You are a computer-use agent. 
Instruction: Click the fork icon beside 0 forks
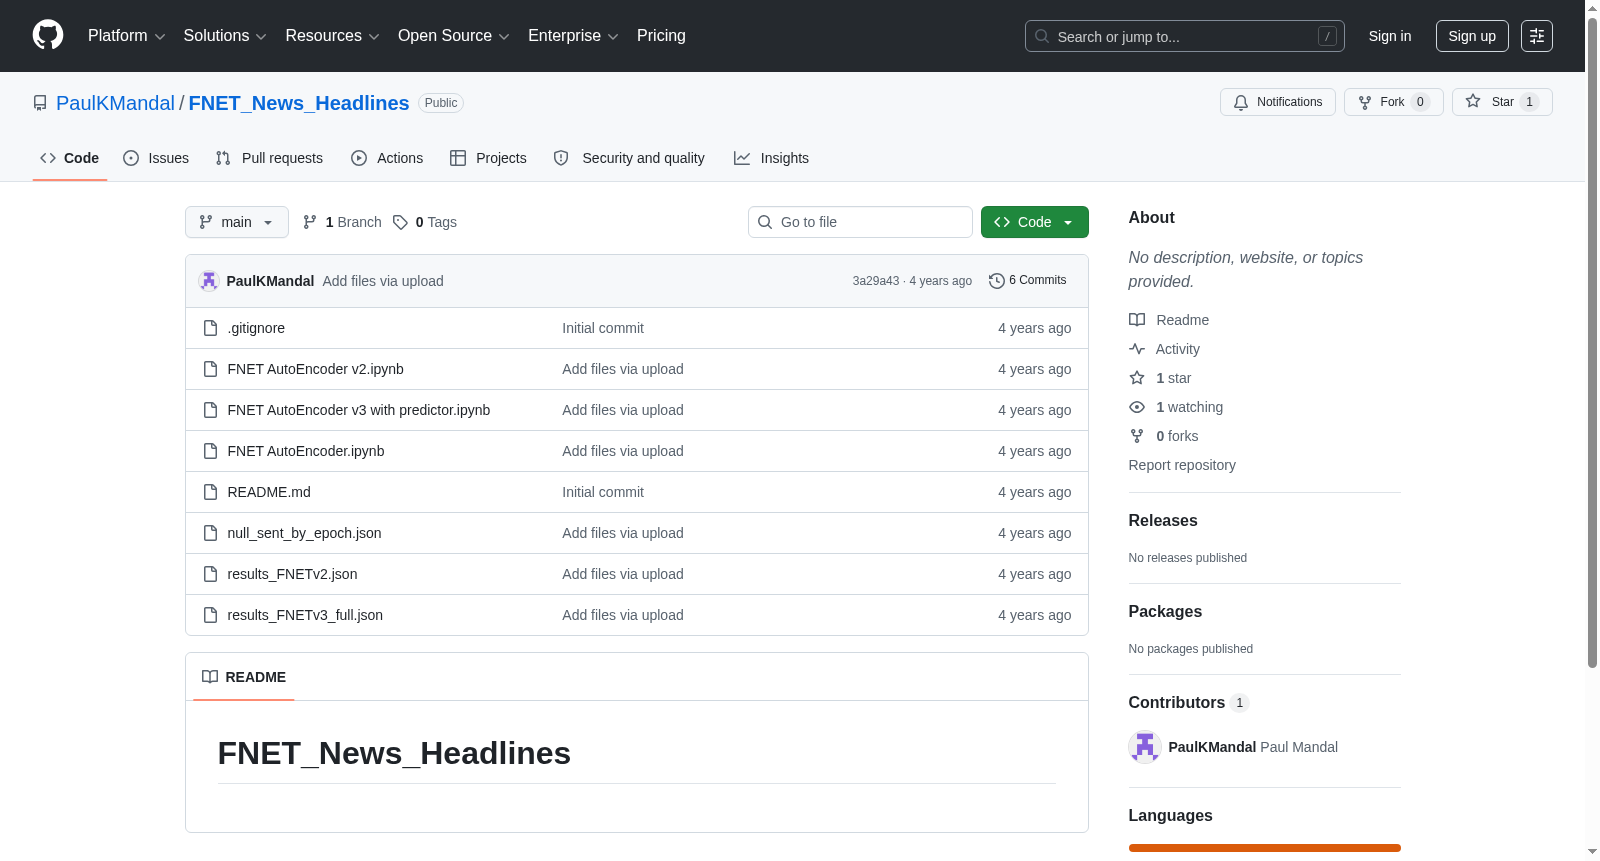(x=1137, y=436)
